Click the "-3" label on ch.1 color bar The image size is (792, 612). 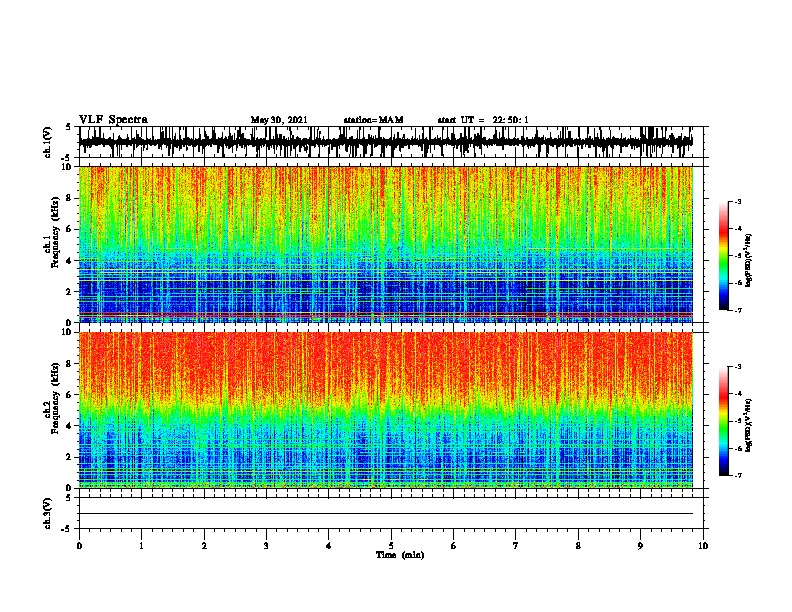[738, 201]
